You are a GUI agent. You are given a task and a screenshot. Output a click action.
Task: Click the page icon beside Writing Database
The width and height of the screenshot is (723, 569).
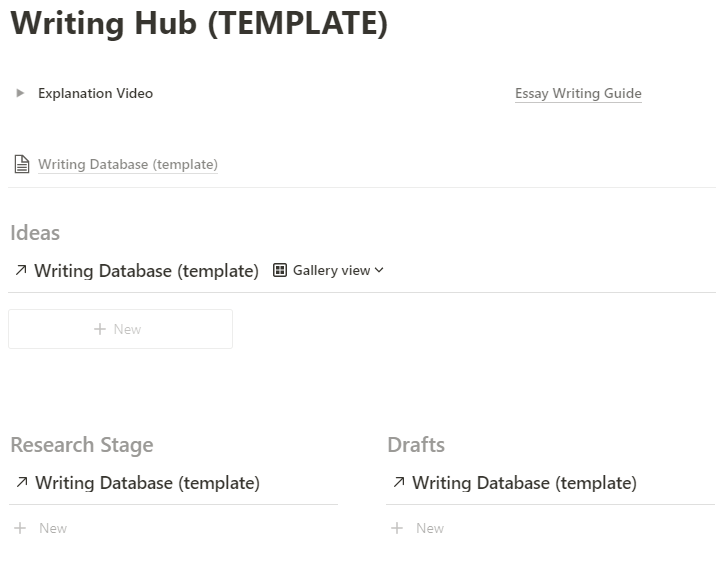tap(21, 164)
